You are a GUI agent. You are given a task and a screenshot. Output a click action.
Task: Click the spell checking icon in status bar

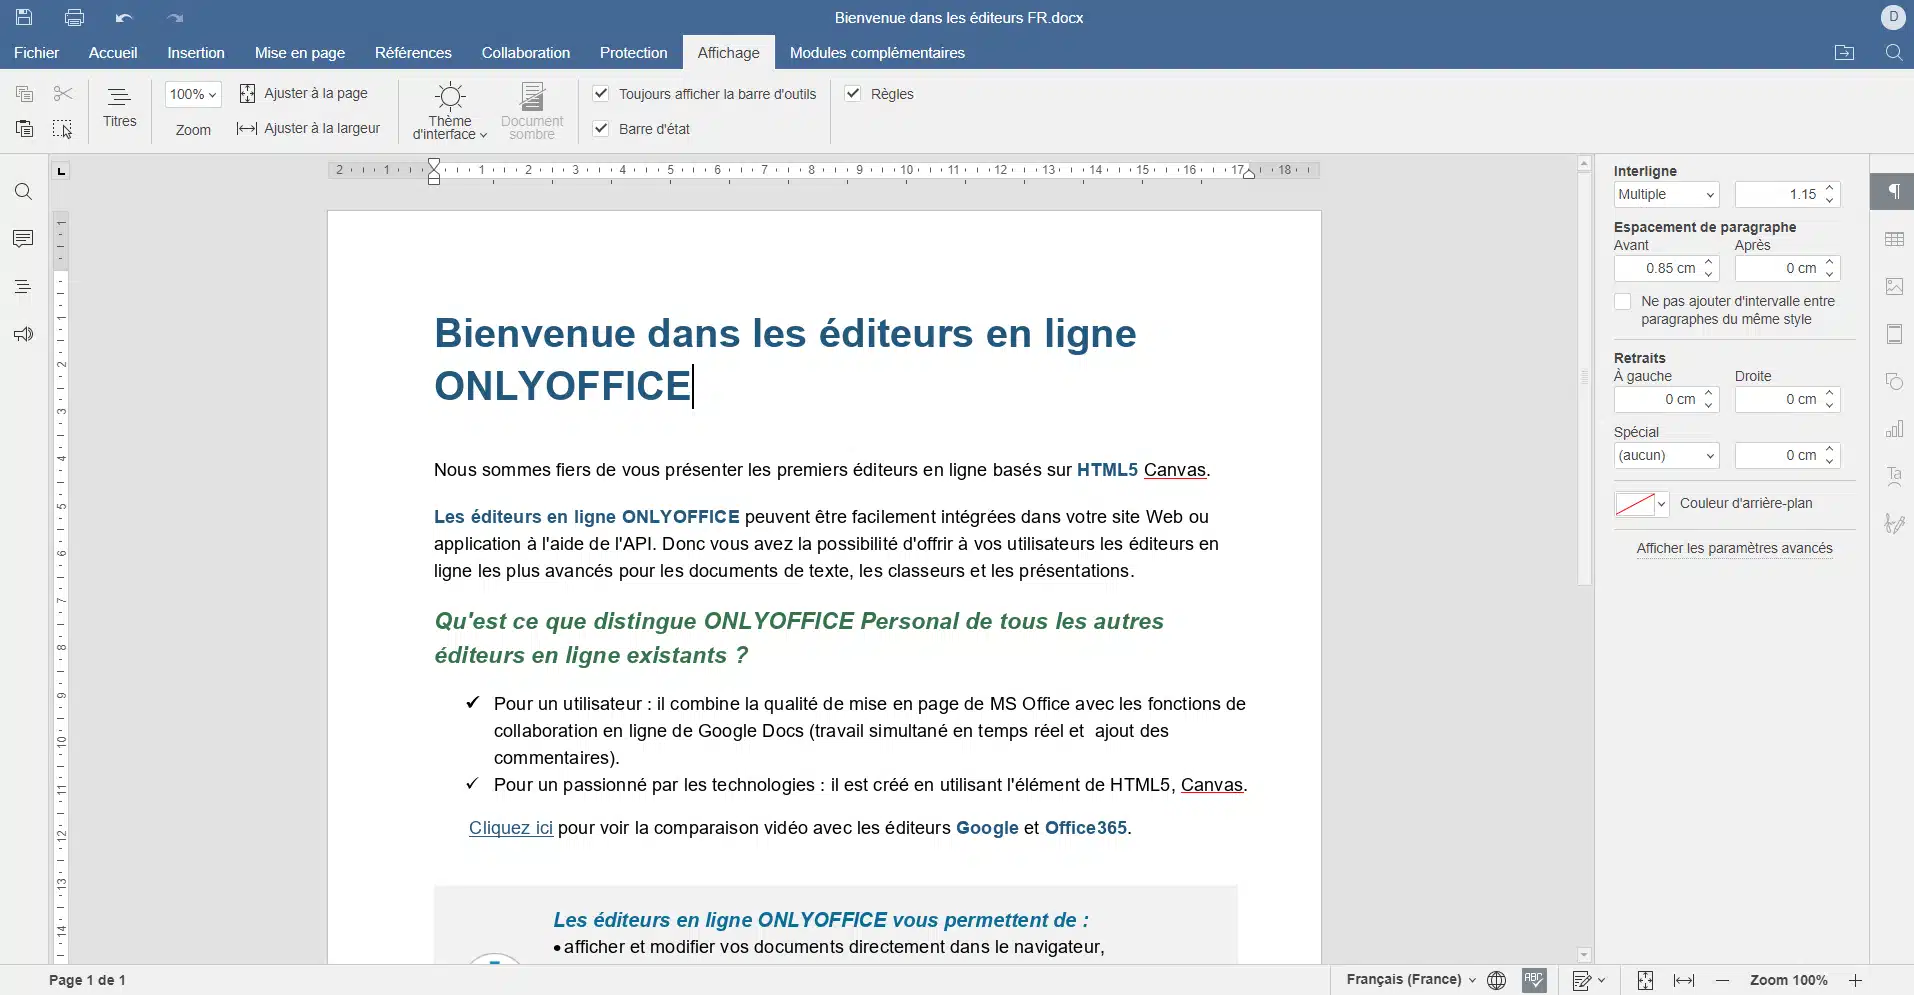1534,980
